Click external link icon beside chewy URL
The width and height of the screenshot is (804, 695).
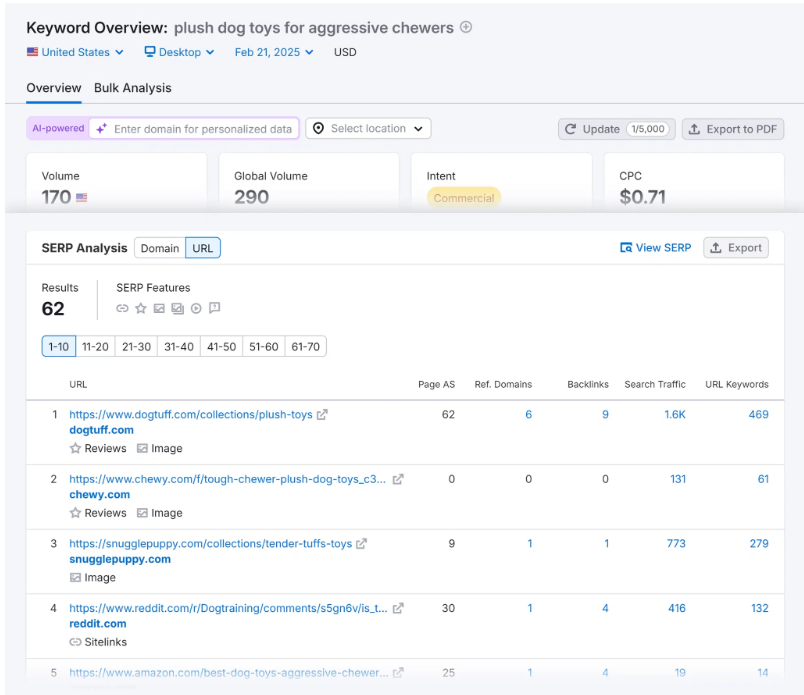tap(398, 479)
